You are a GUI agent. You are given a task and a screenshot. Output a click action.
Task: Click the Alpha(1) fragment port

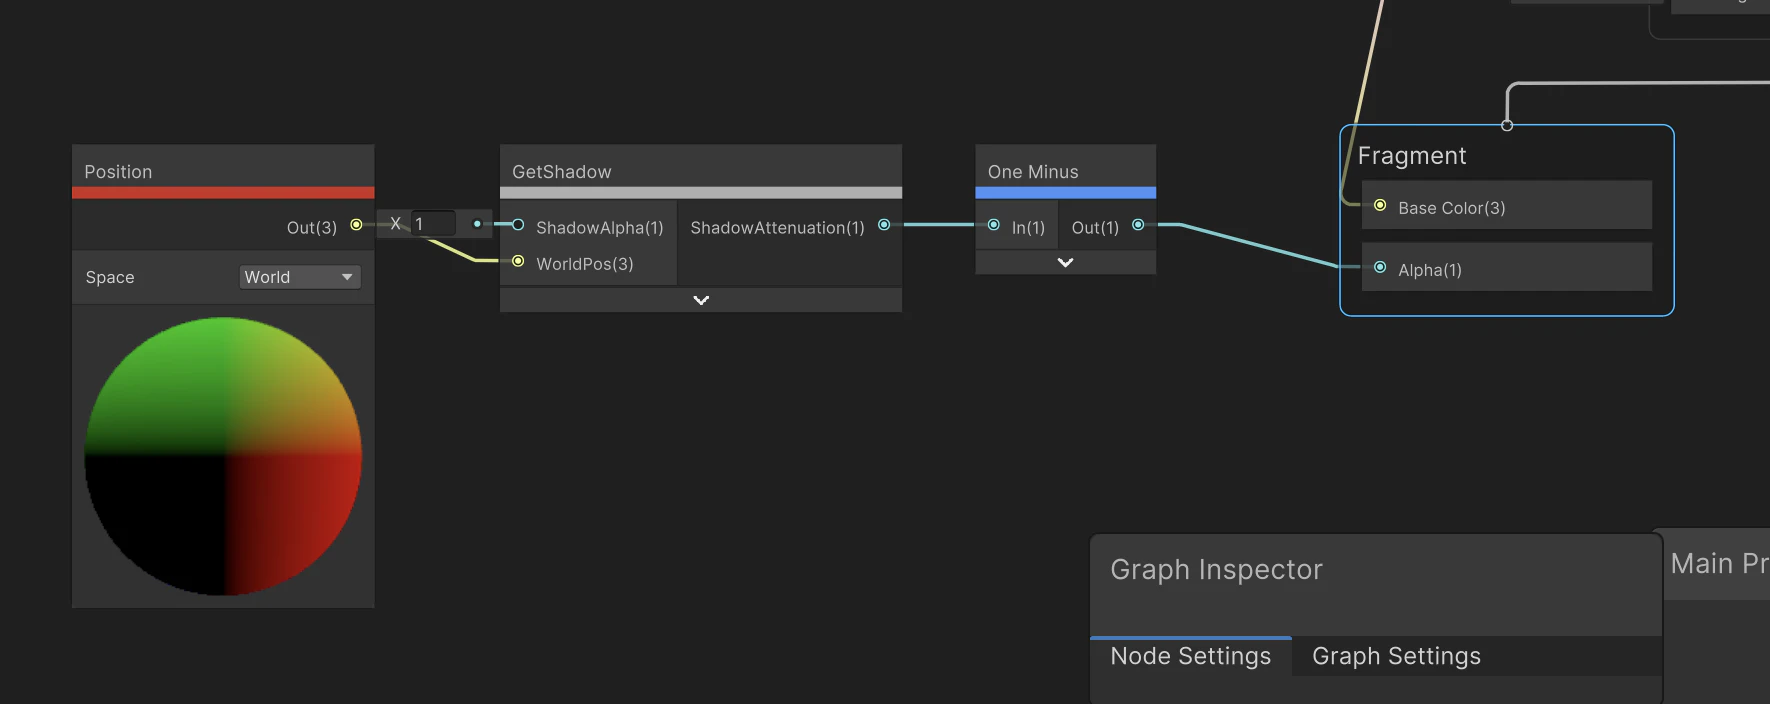coord(1380,267)
